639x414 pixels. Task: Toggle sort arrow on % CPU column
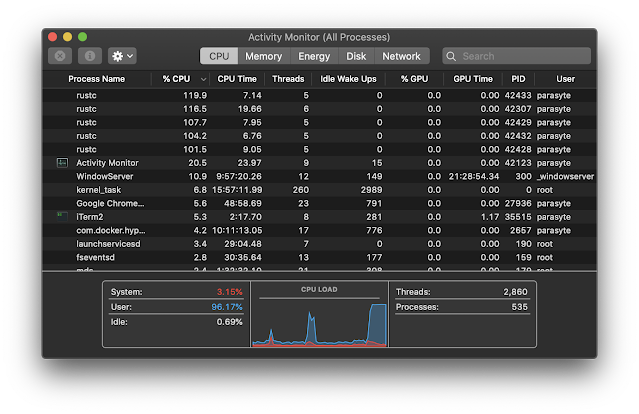(203, 79)
